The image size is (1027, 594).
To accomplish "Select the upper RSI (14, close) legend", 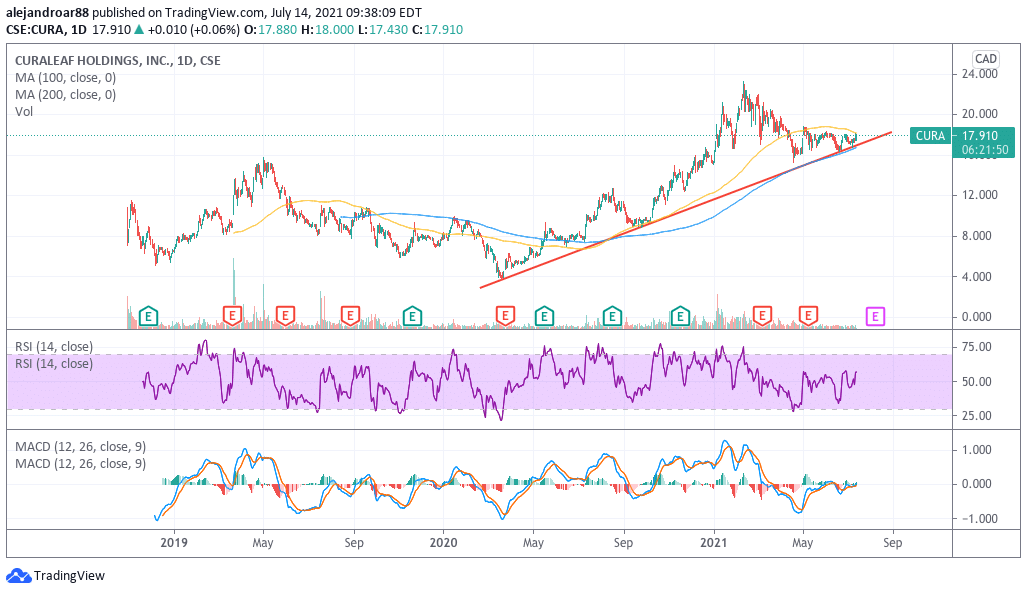I will click(54, 346).
